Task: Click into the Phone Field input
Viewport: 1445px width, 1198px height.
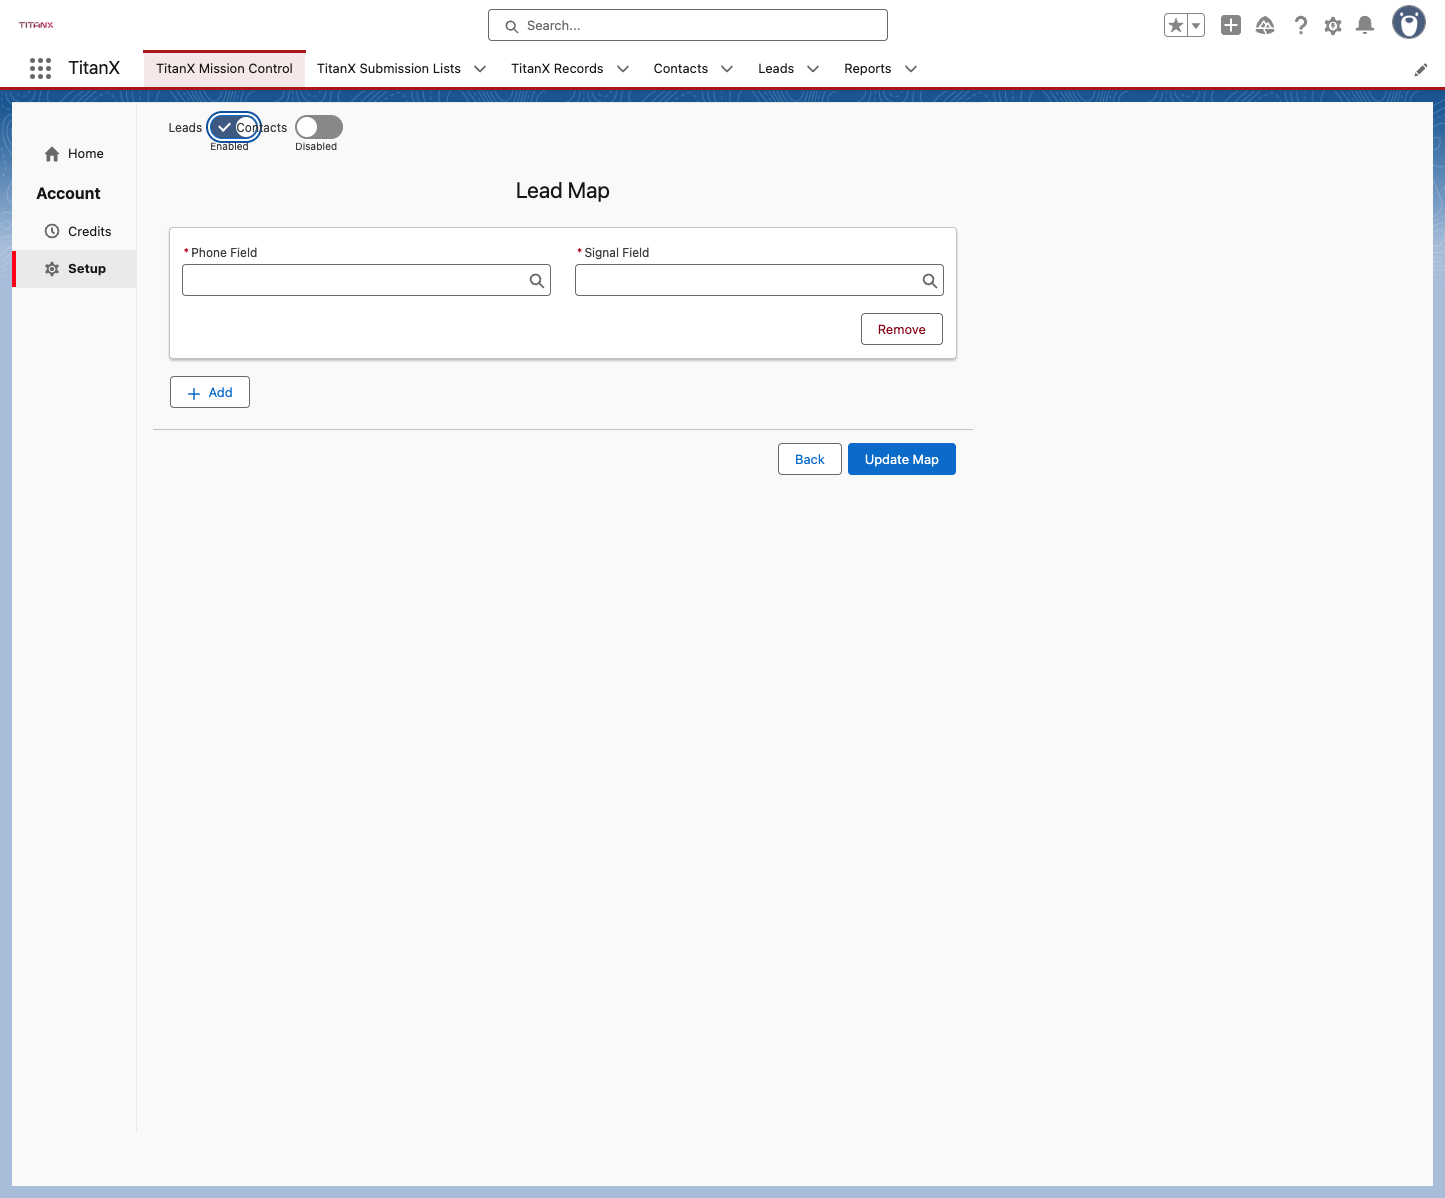Action: 366,280
